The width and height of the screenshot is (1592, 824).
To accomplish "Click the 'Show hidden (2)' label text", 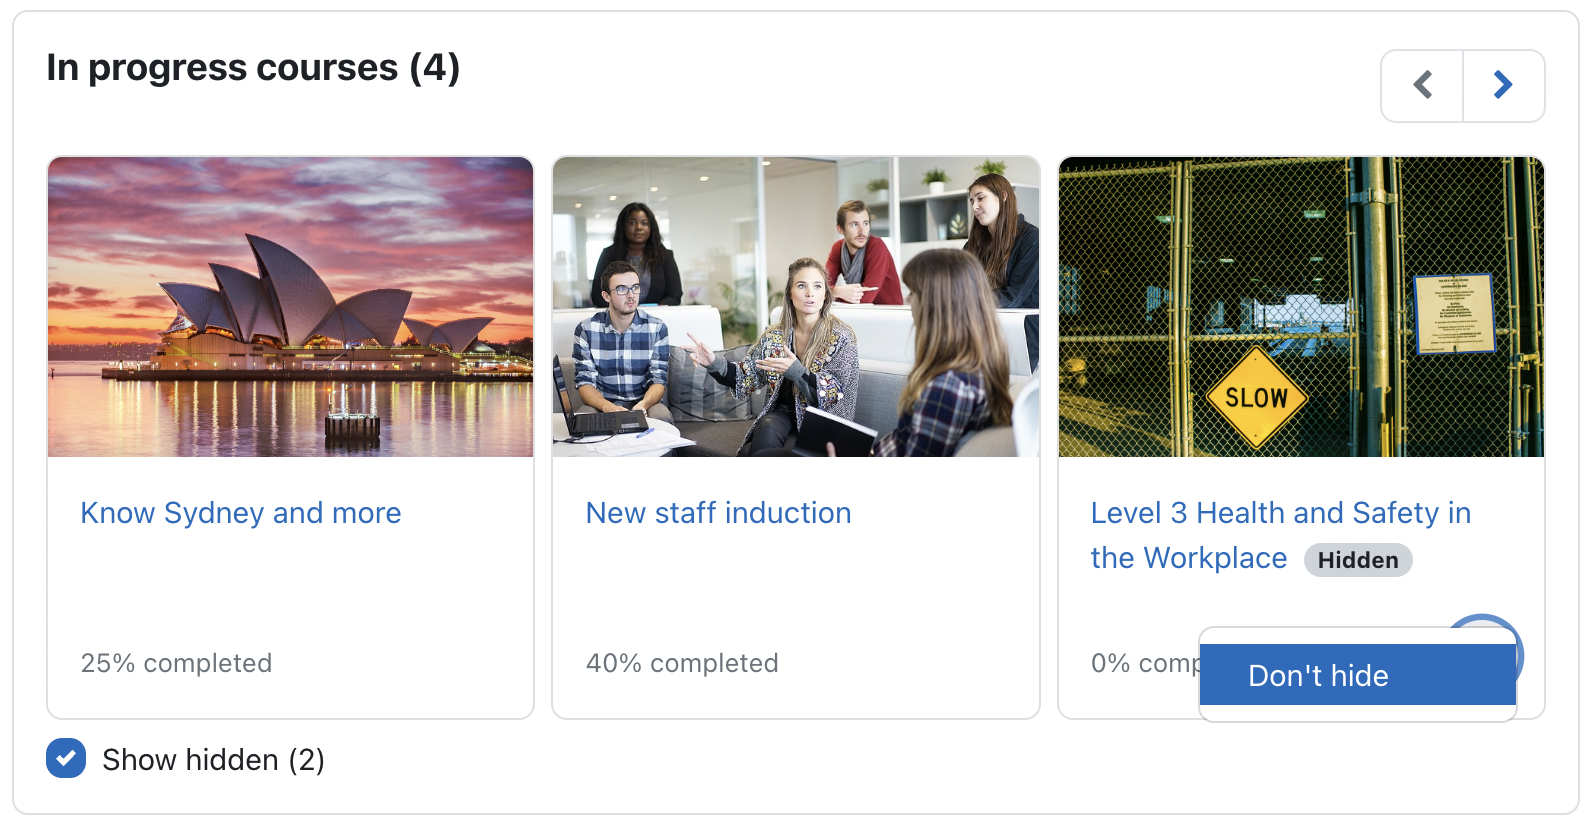I will coord(213,760).
